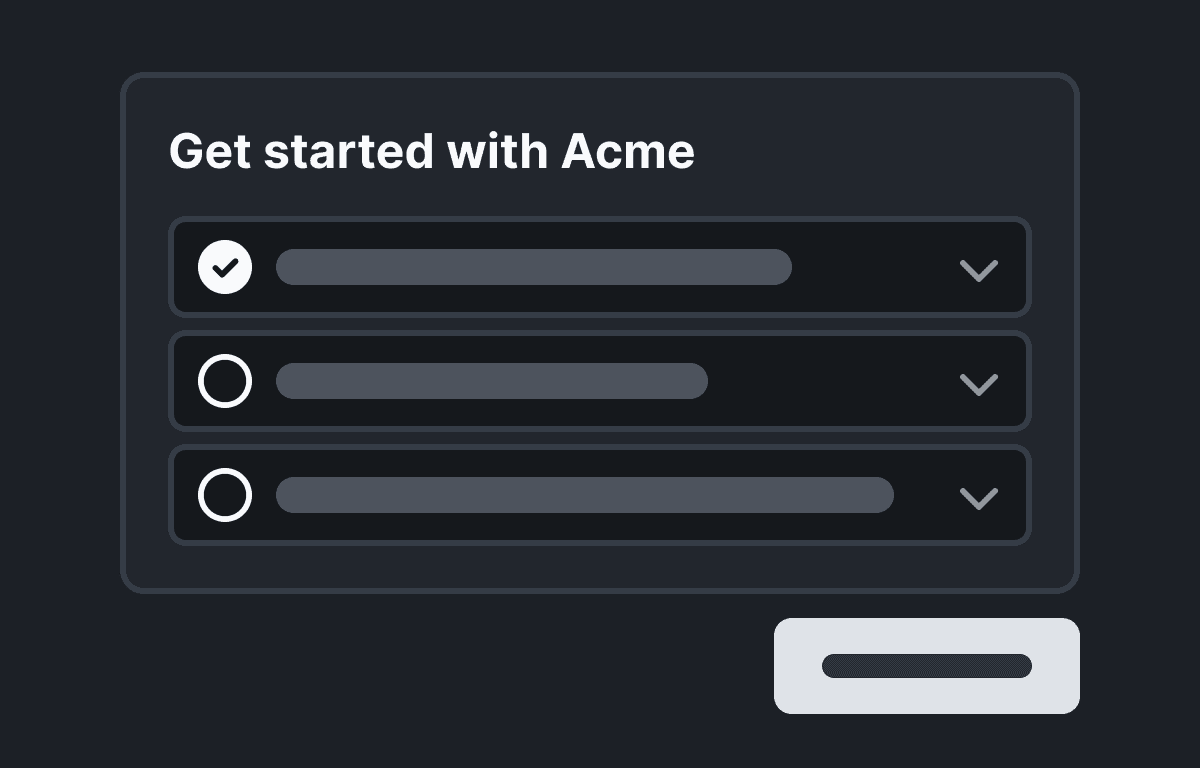
Task: Select the middle checklist row
Action: (x=600, y=381)
